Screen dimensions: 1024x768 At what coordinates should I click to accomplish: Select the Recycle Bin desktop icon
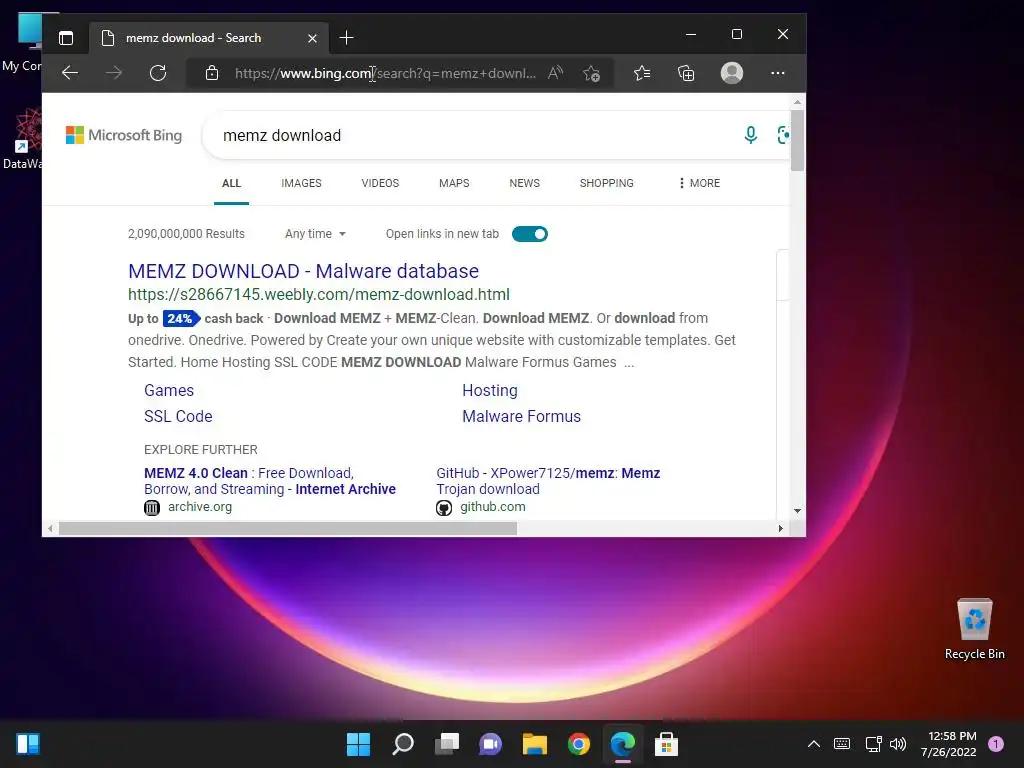tap(974, 630)
